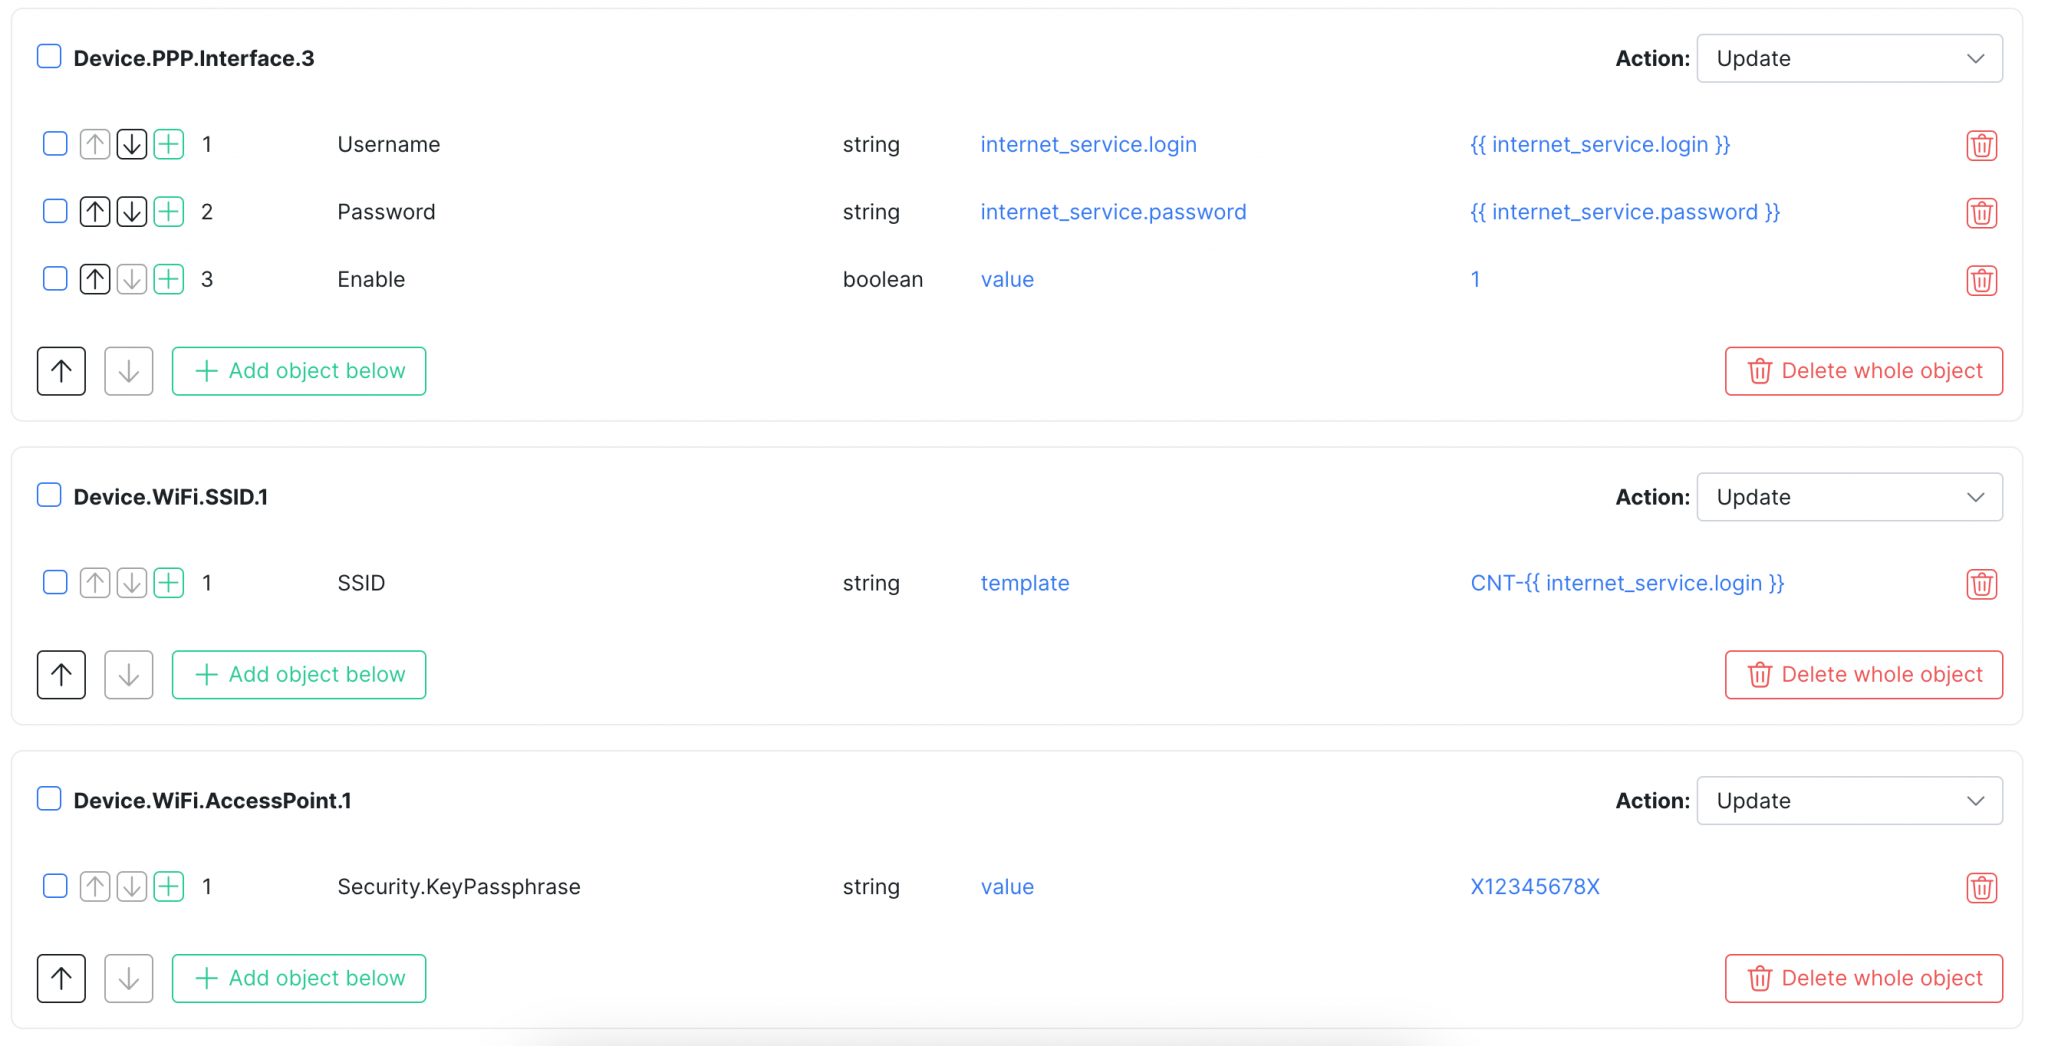The image size is (2048, 1046).
Task: Move Device.WiFi.SSID.1 object up
Action: (61, 674)
